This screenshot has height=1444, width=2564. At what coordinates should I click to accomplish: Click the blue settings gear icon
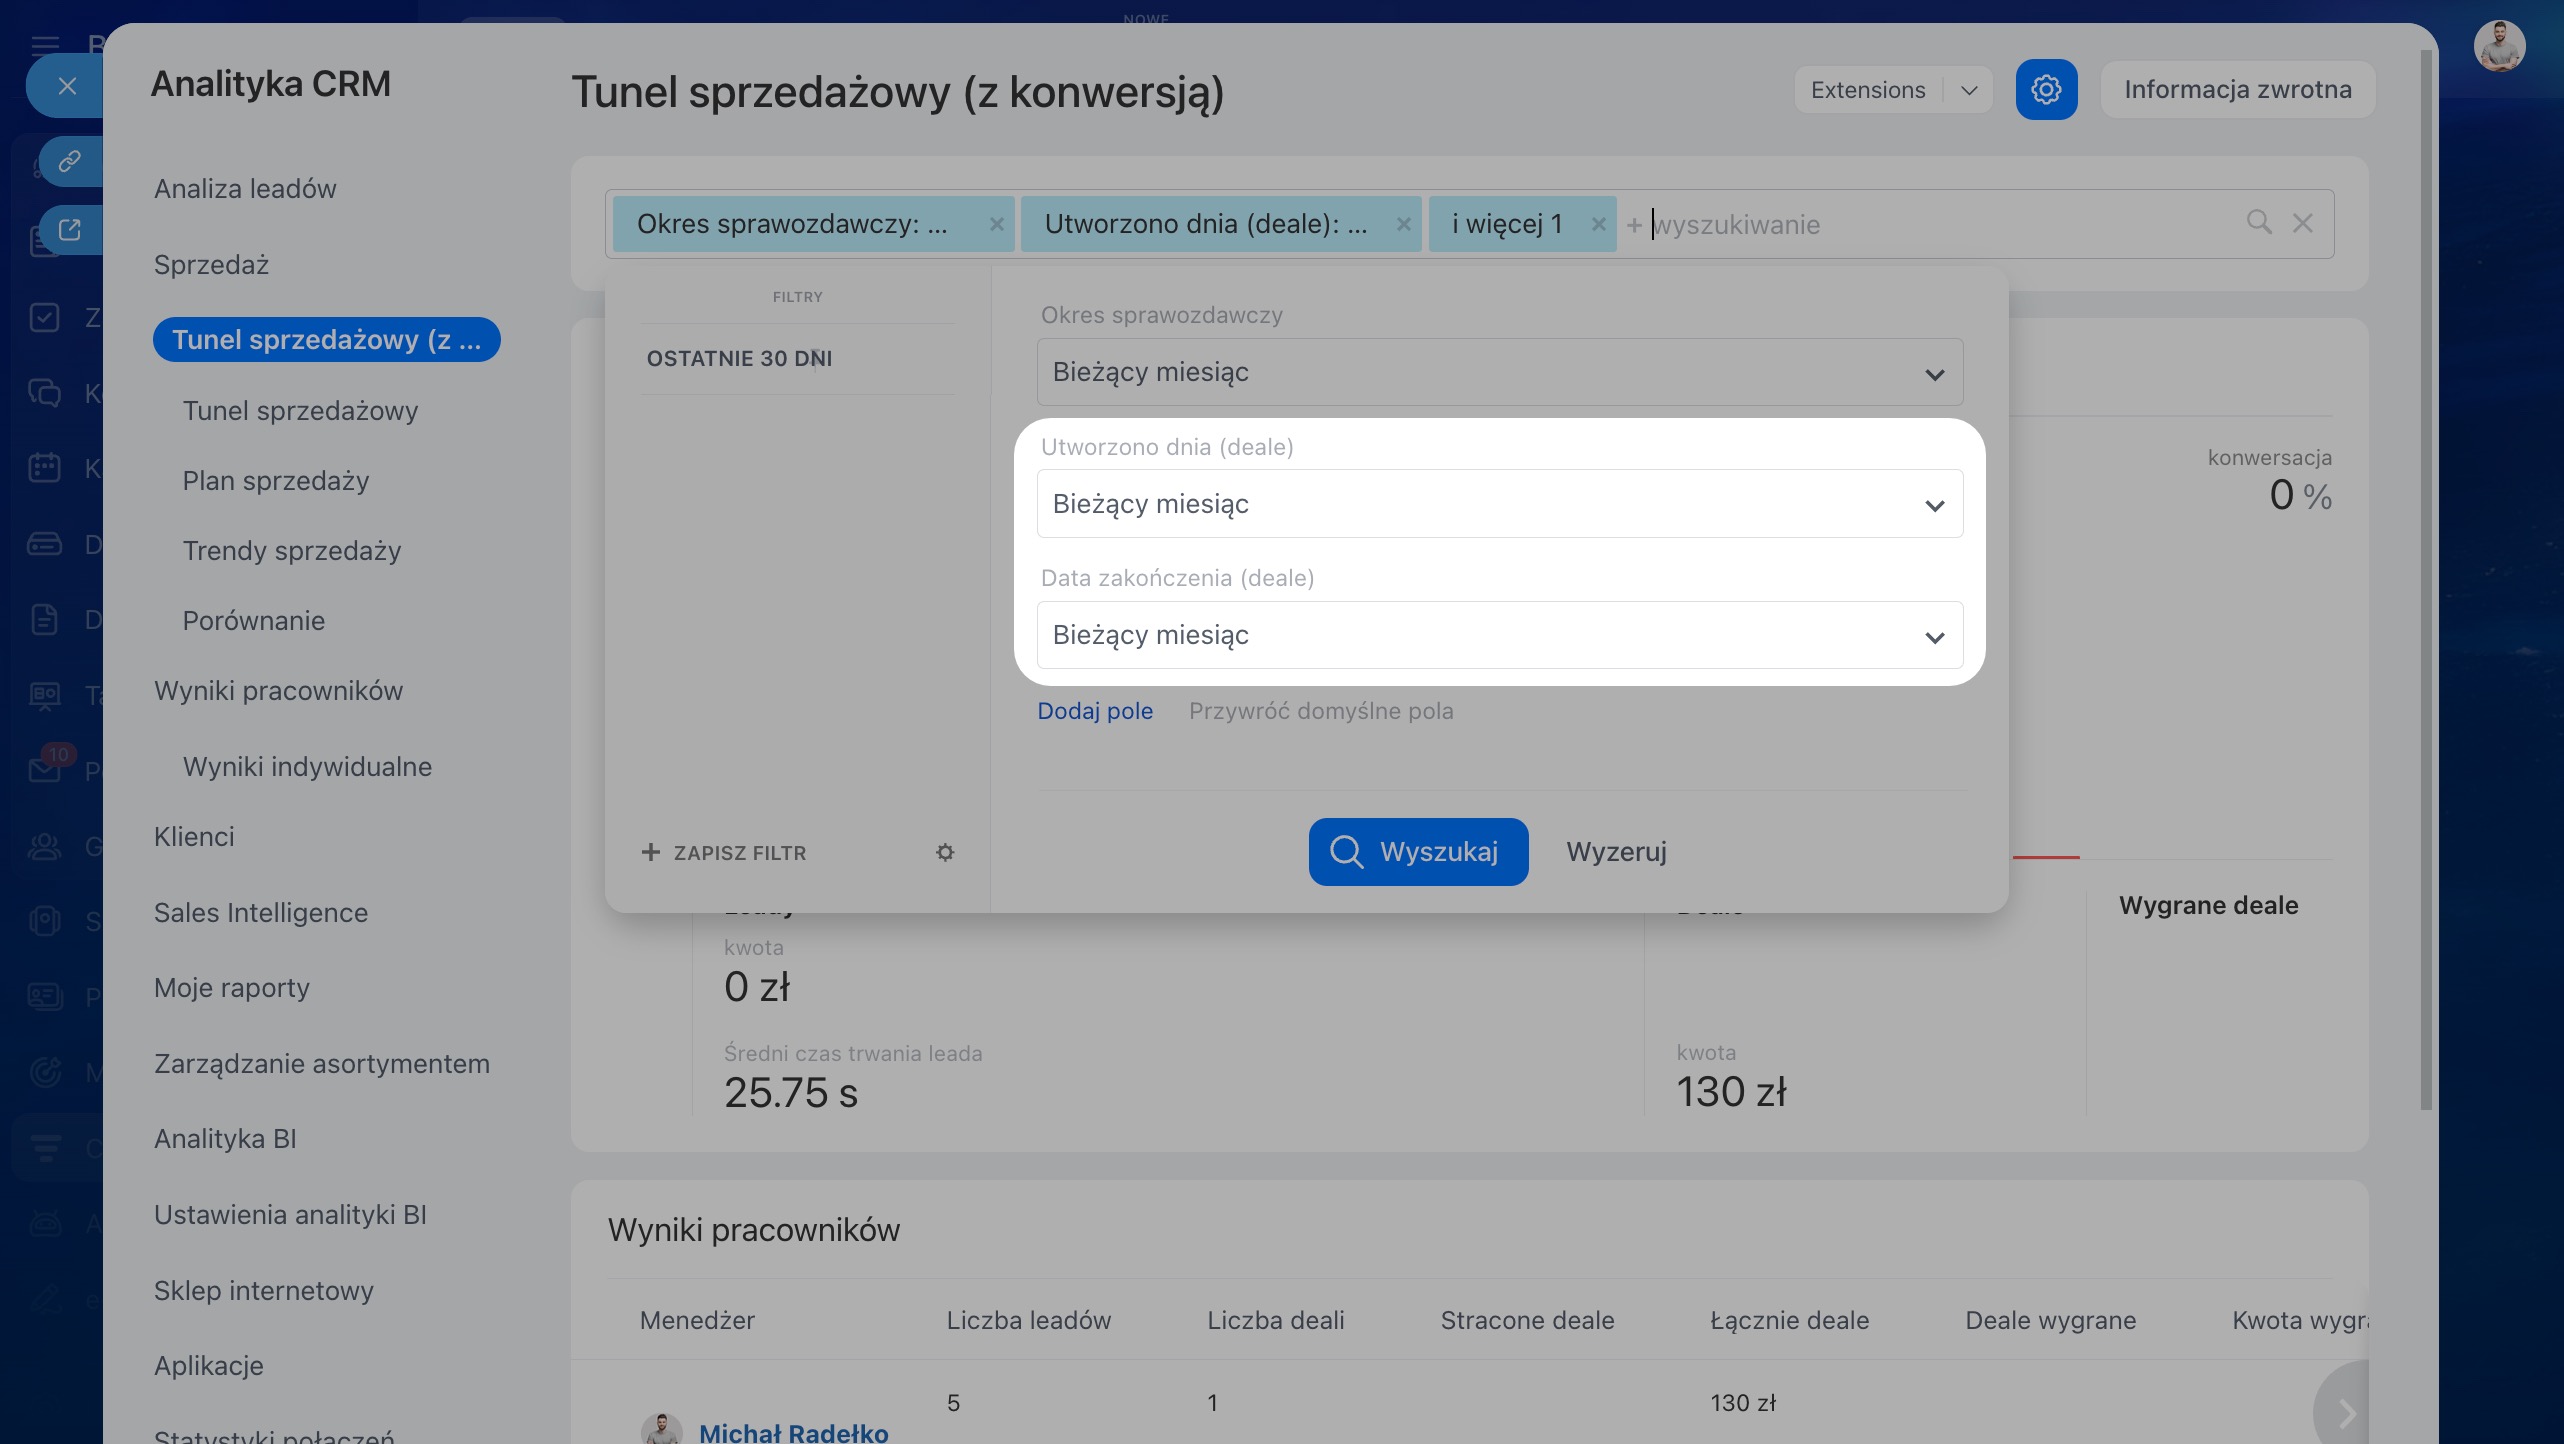[x=2046, y=90]
